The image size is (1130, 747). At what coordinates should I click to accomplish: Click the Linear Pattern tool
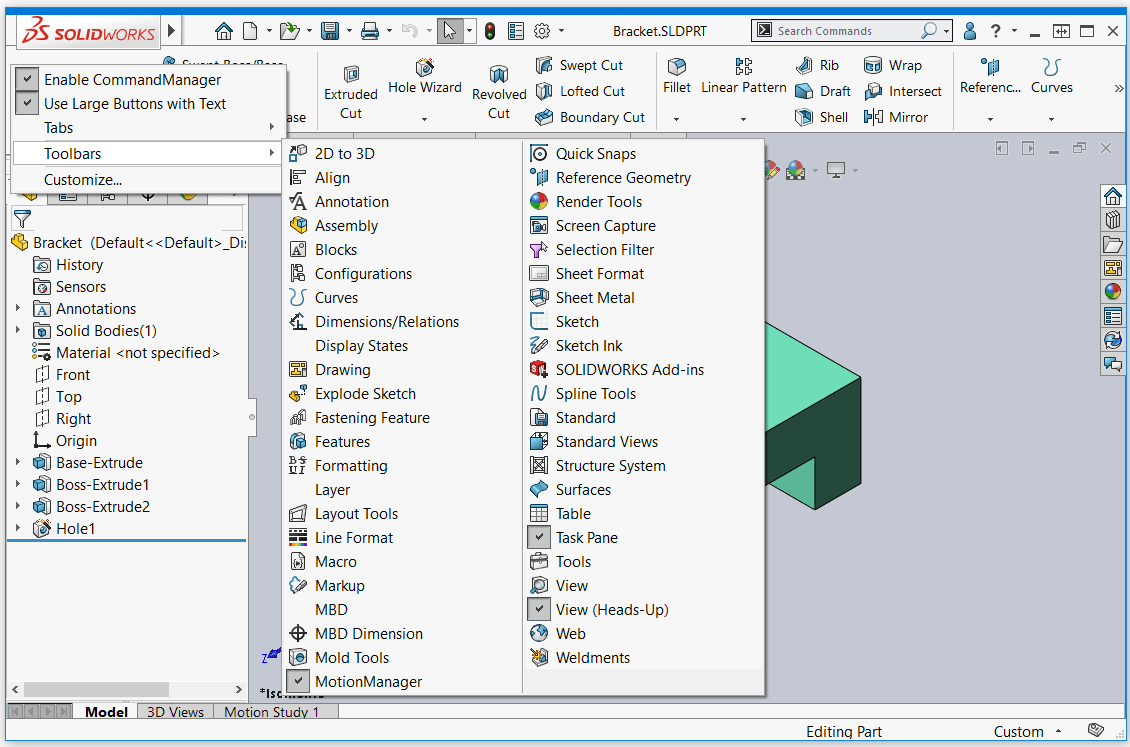click(744, 78)
